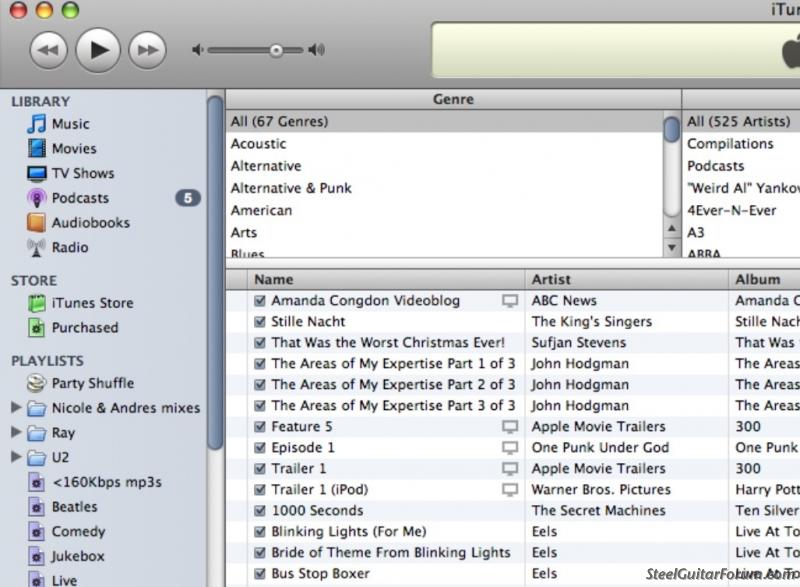Select All (525 Artists) in browser
This screenshot has width=800, height=587.
(741, 121)
